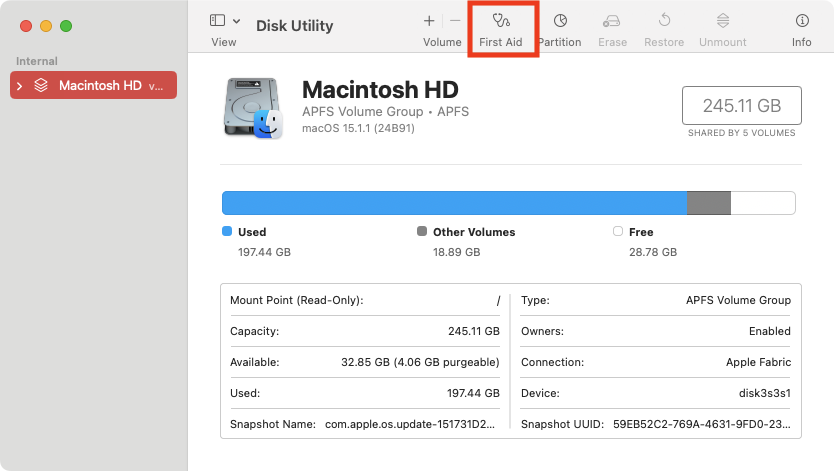Click the Disk Utility window title
834x471 pixels.
(295, 26)
